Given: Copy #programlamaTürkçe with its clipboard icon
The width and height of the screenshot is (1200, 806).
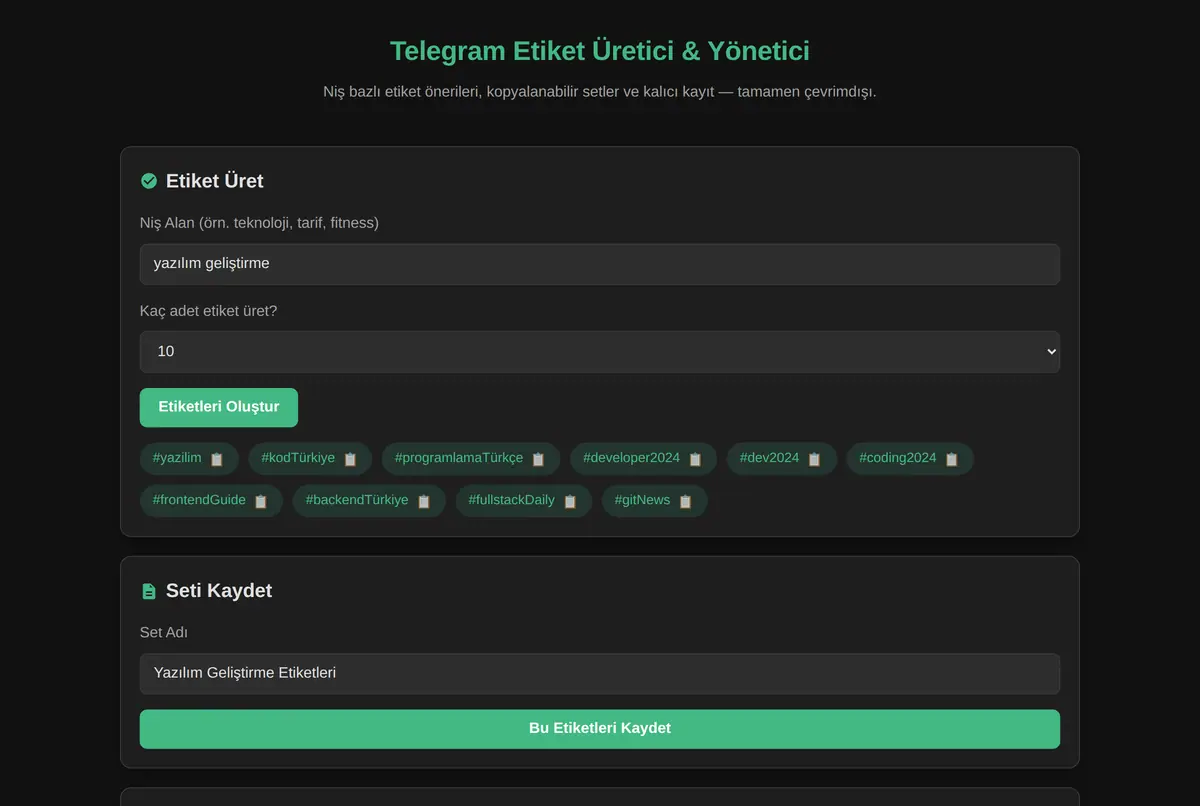Looking at the screenshot, I should click(x=538, y=459).
